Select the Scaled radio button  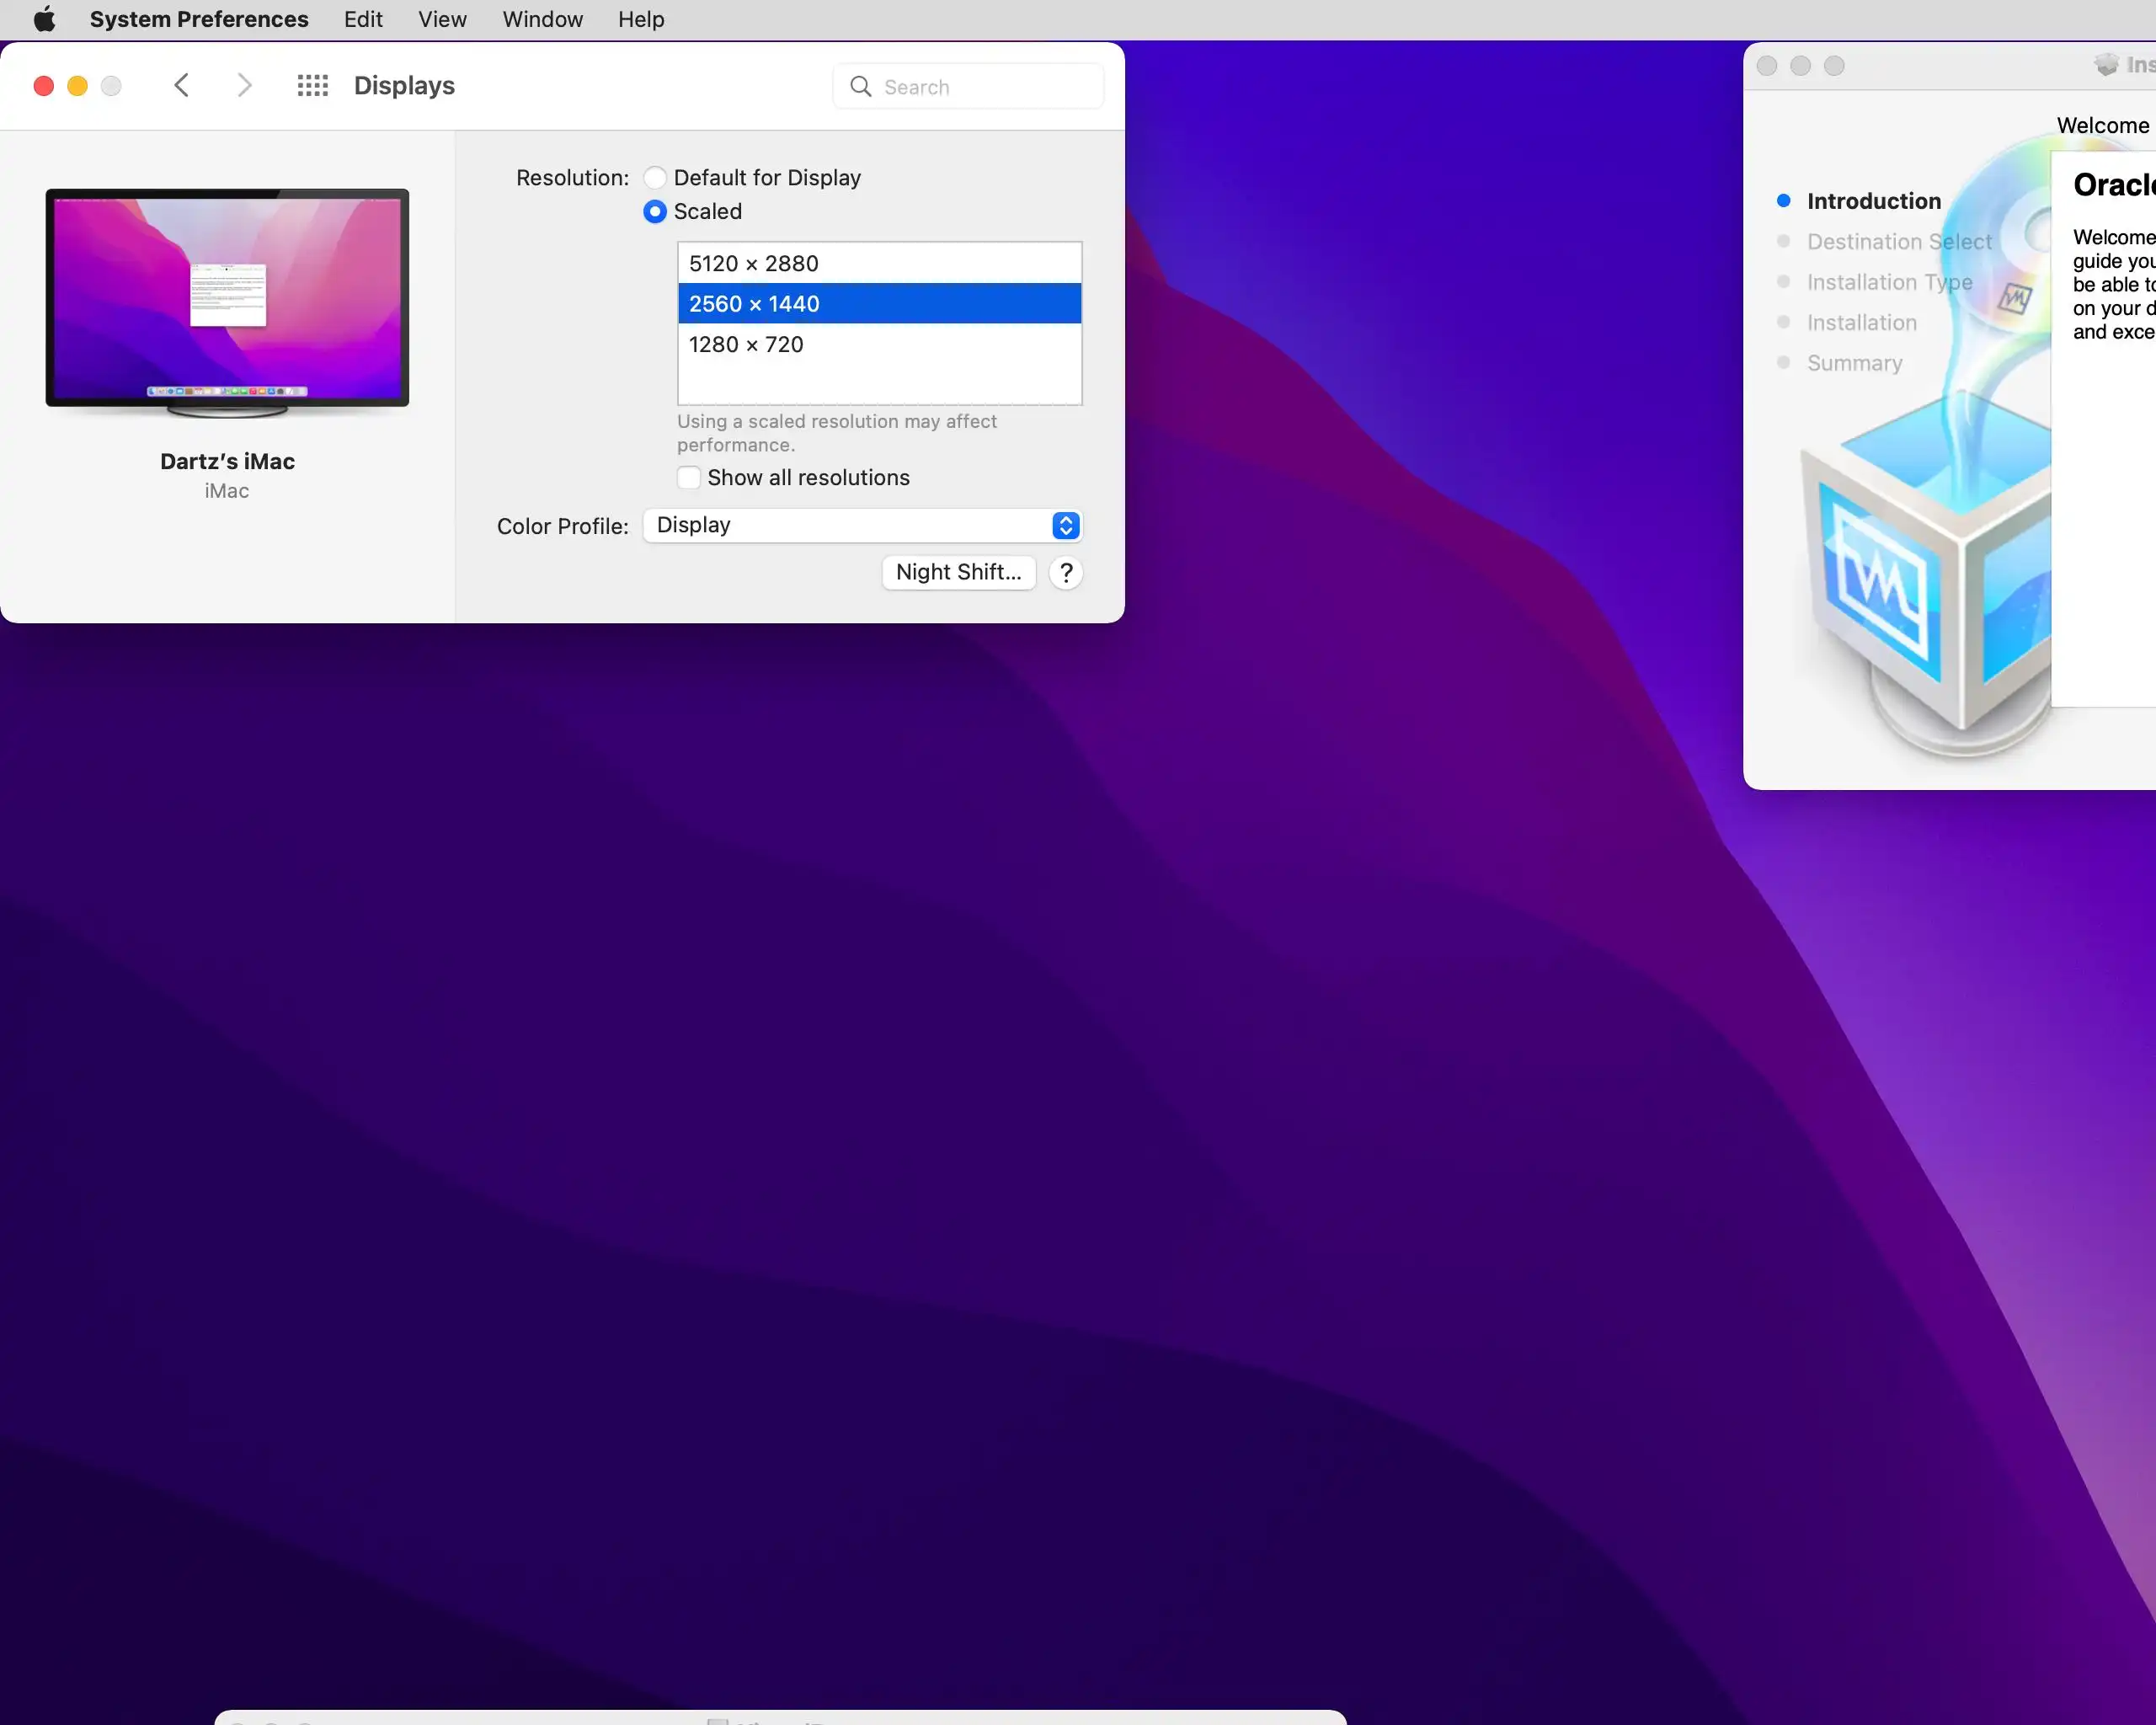(x=655, y=212)
